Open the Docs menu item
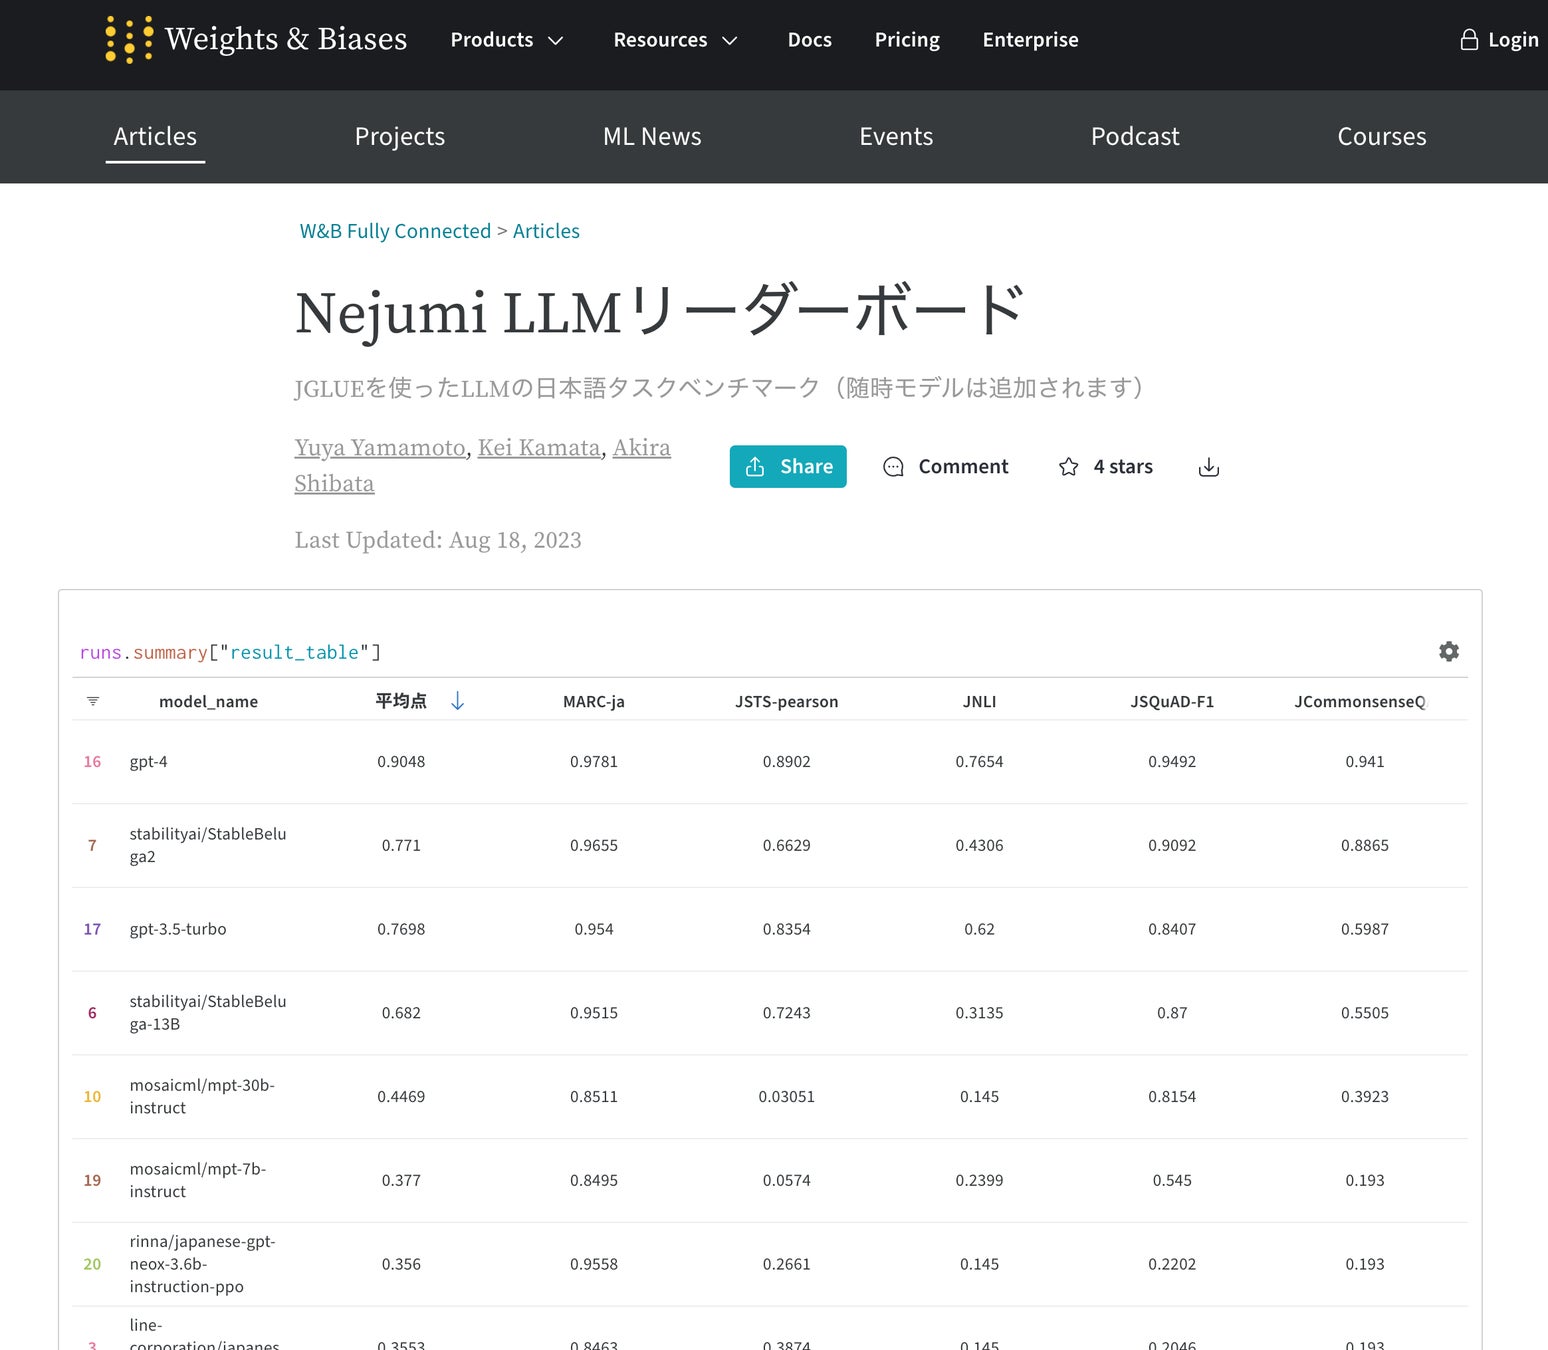The image size is (1548, 1350). pos(810,40)
